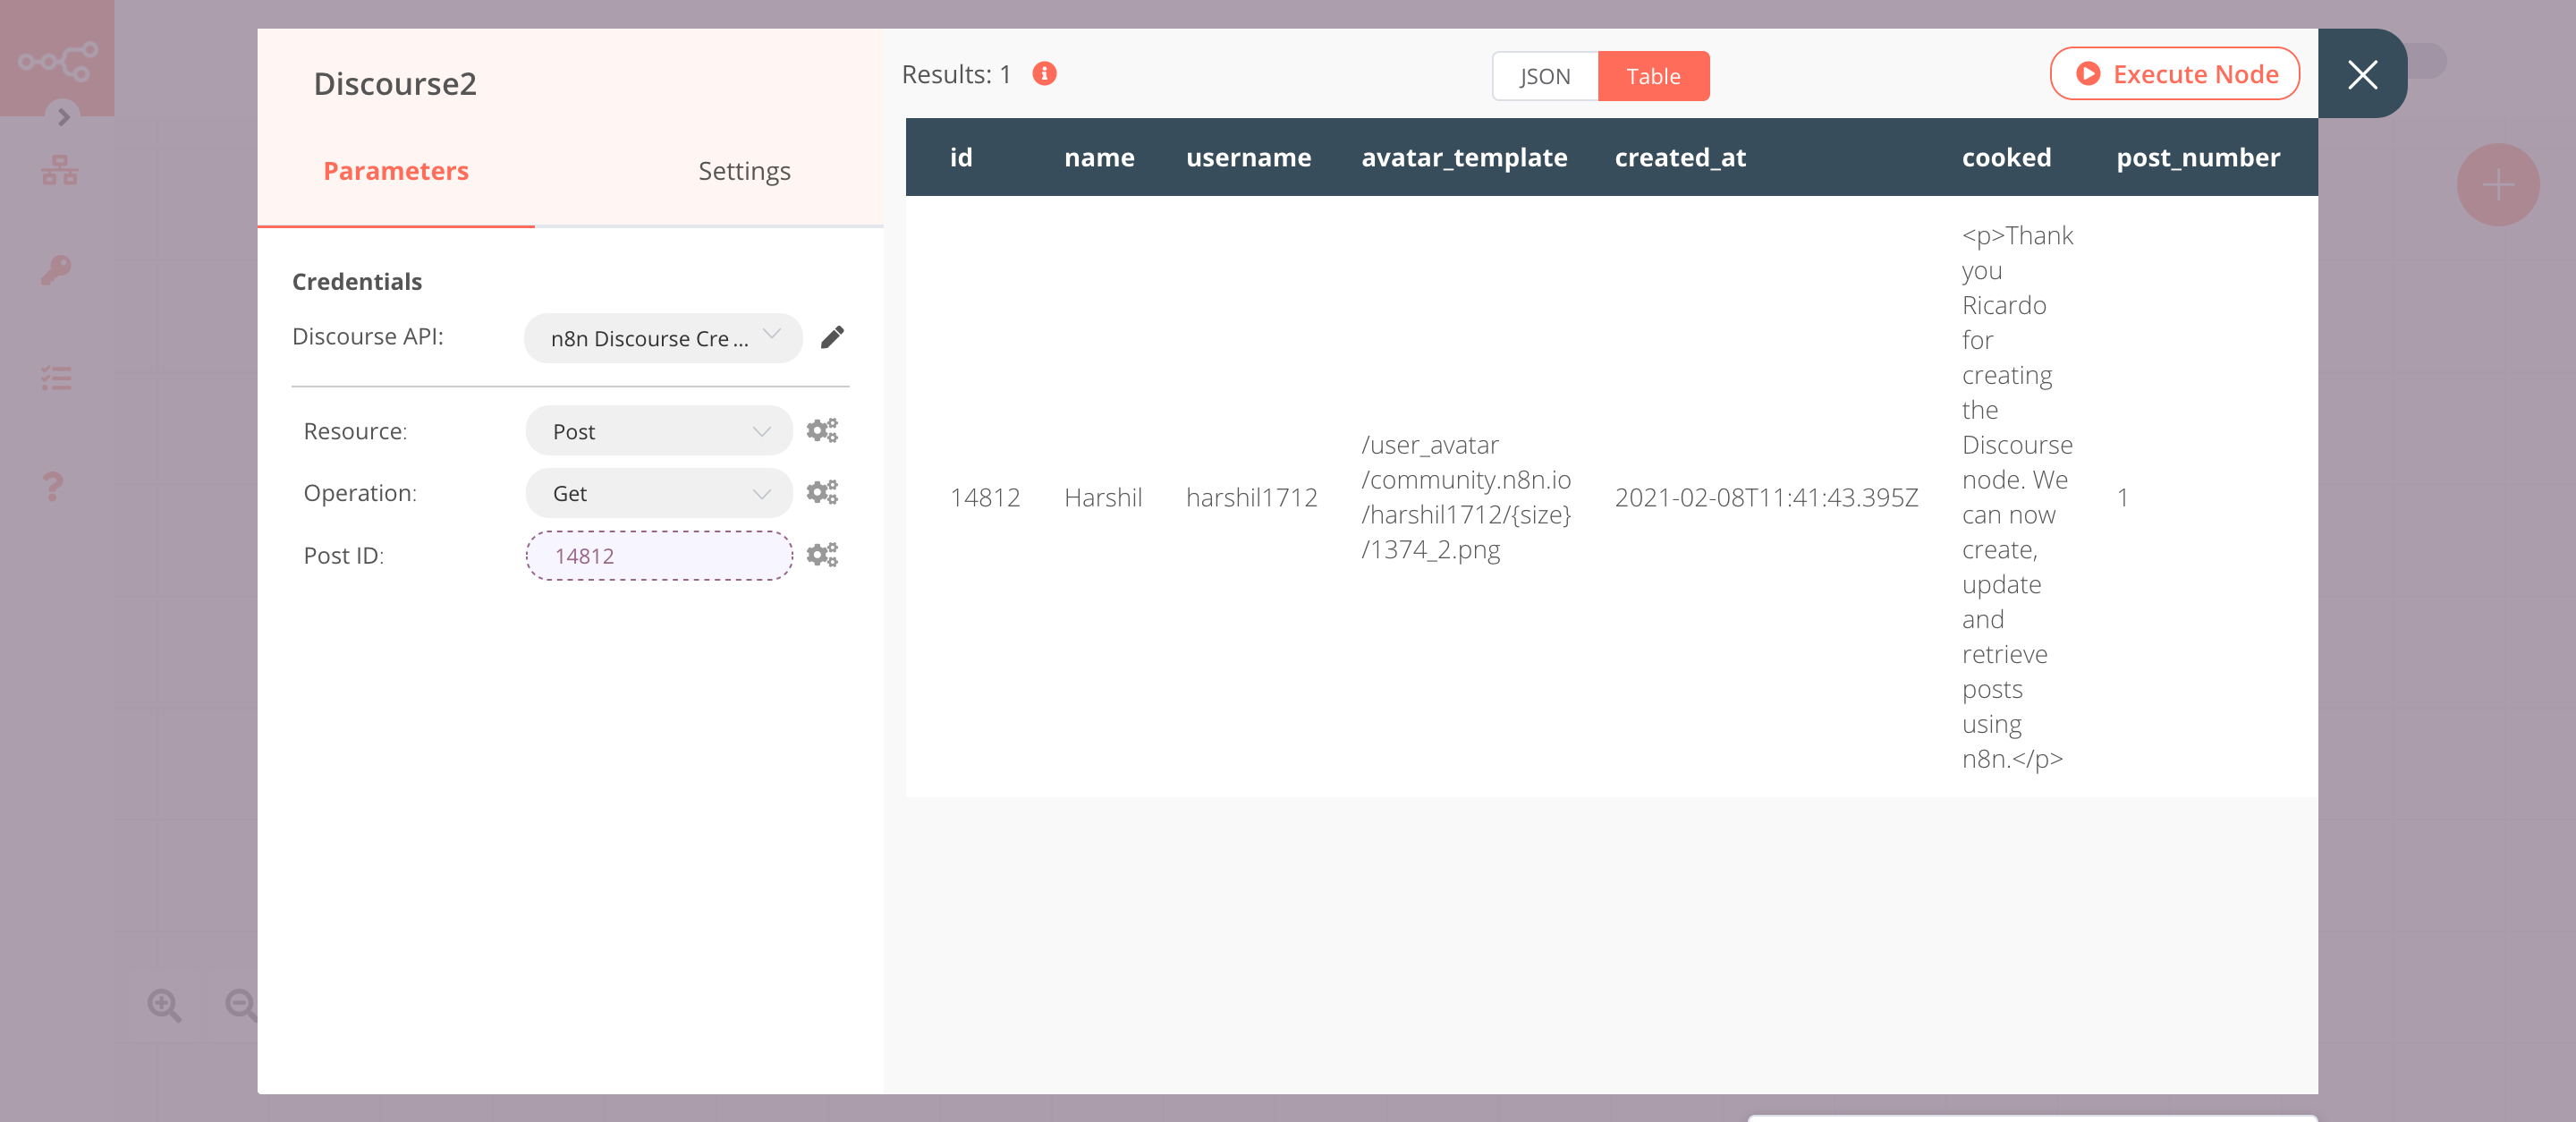Click the Post ID gear settings icon

coord(821,554)
